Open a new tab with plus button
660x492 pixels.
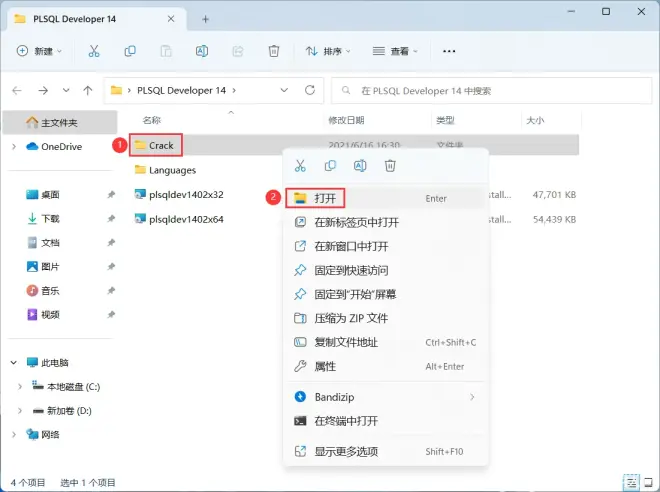tap(205, 19)
